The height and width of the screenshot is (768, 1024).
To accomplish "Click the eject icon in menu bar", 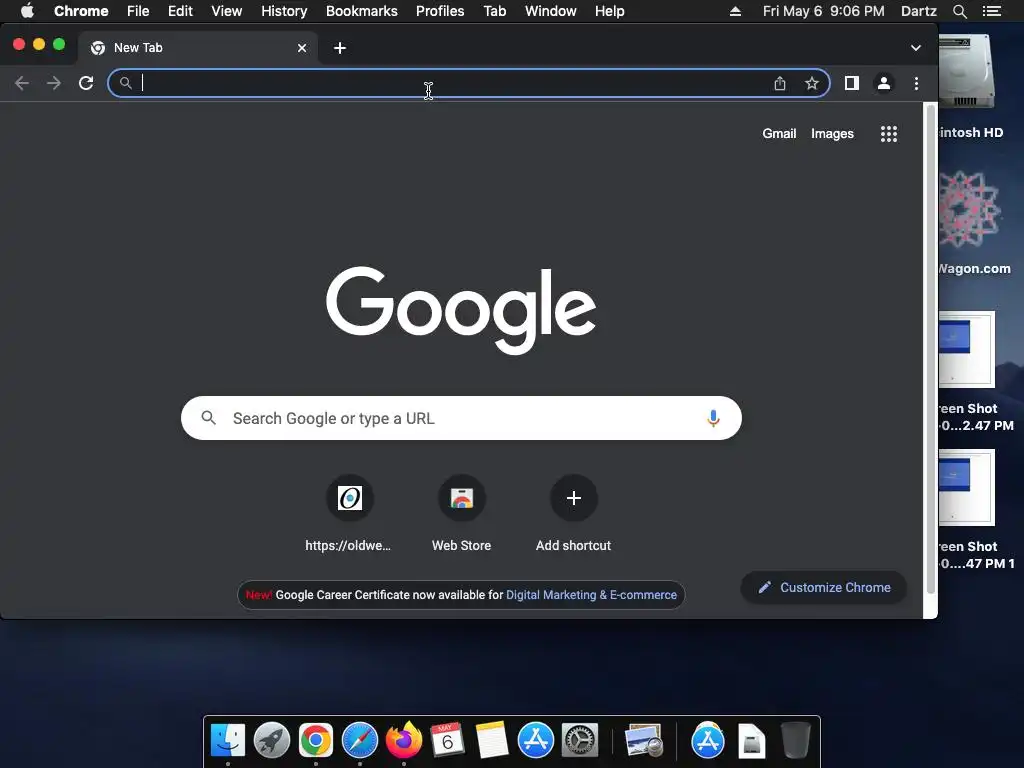I will pyautogui.click(x=735, y=11).
